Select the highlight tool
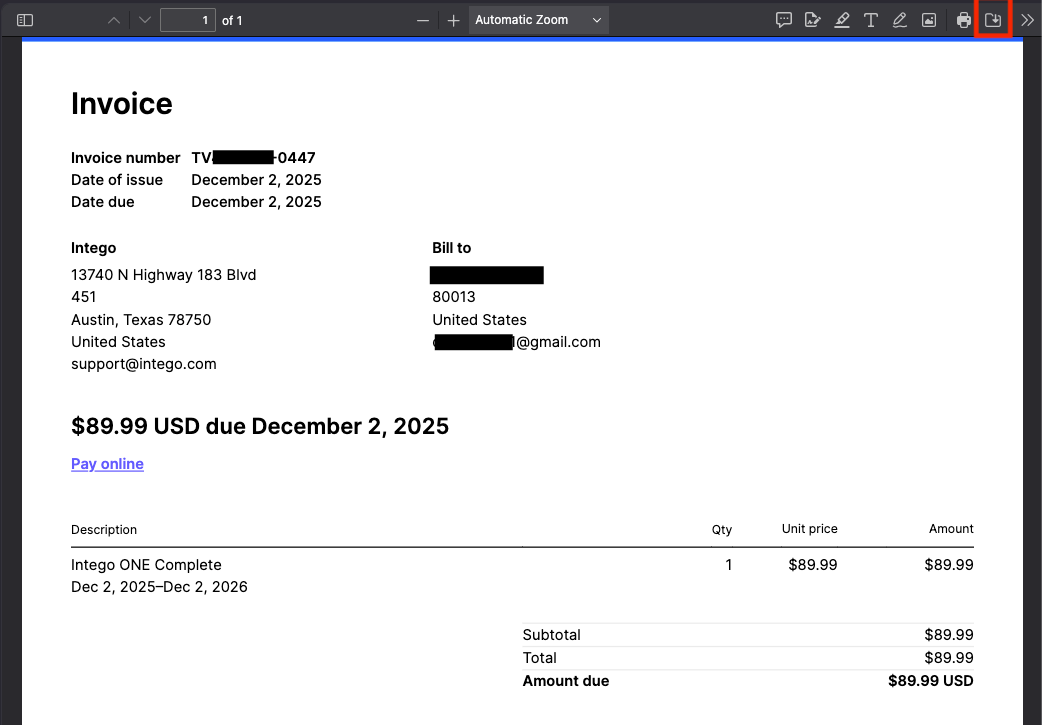This screenshot has width=1042, height=725. pos(842,20)
